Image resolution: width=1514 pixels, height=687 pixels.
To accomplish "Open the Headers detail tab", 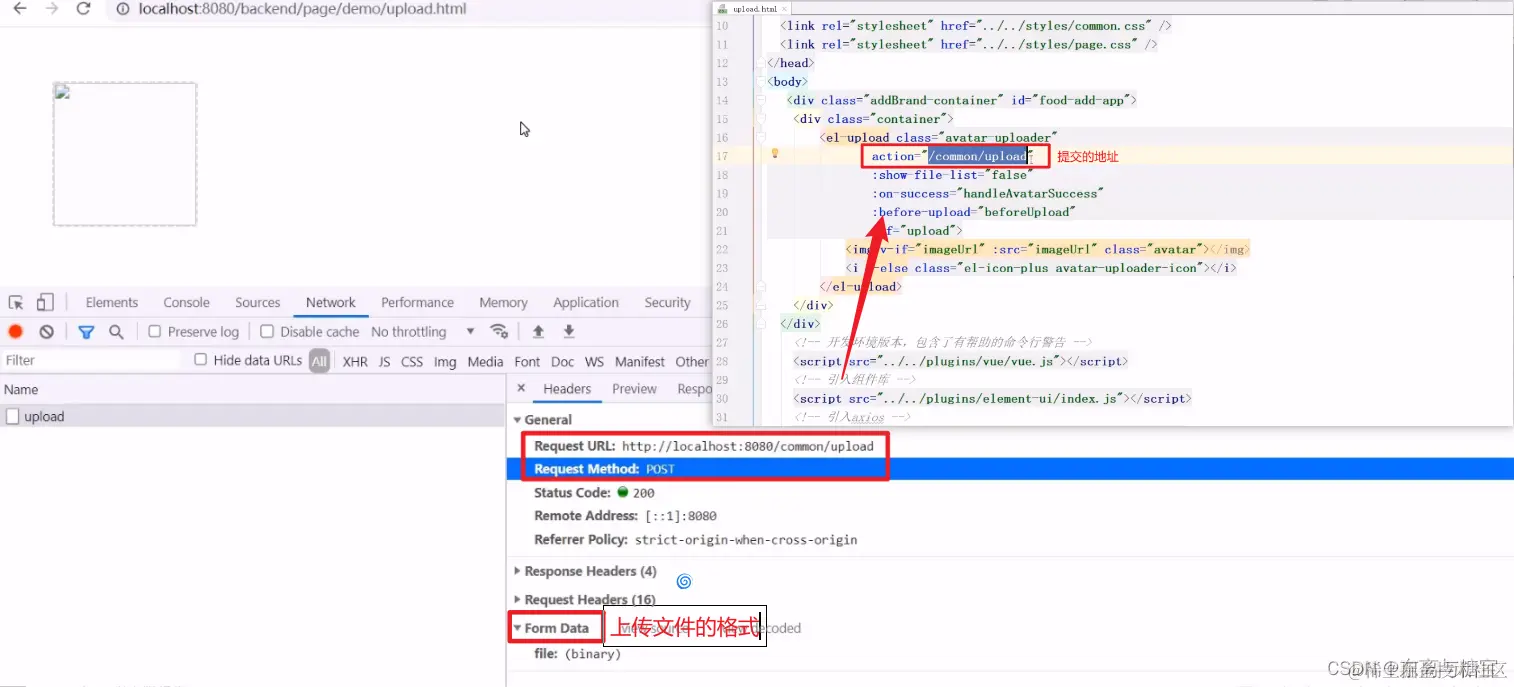I will tap(567, 389).
